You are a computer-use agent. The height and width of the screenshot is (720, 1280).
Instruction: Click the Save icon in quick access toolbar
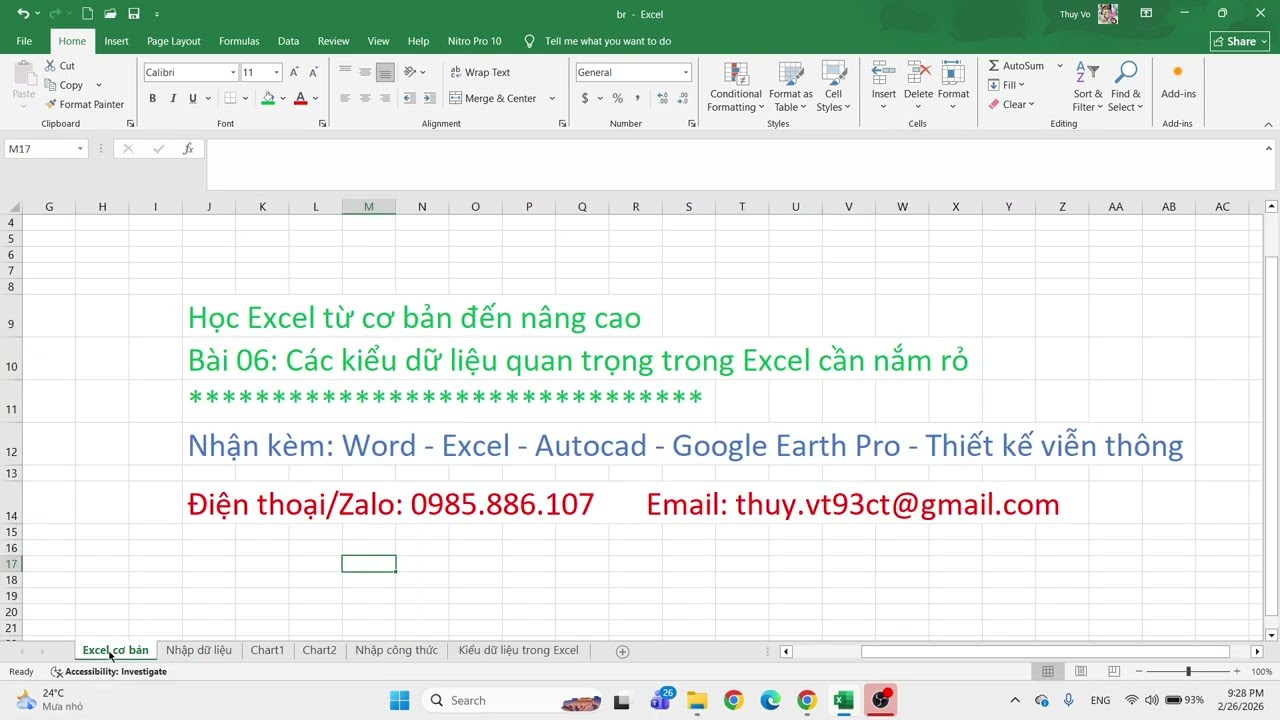coord(134,14)
